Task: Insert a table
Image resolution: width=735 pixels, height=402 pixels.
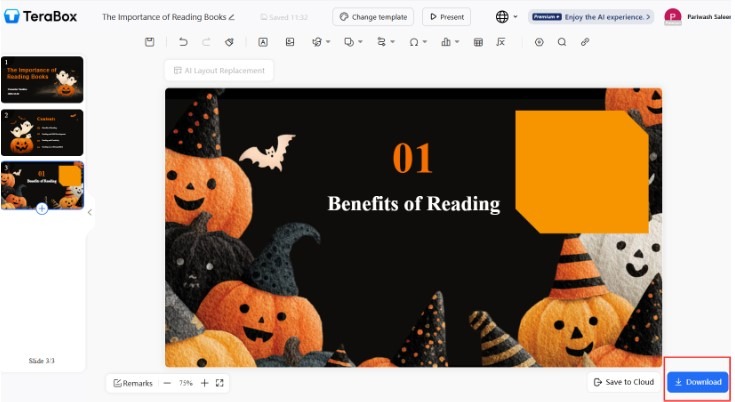Action: pos(477,42)
